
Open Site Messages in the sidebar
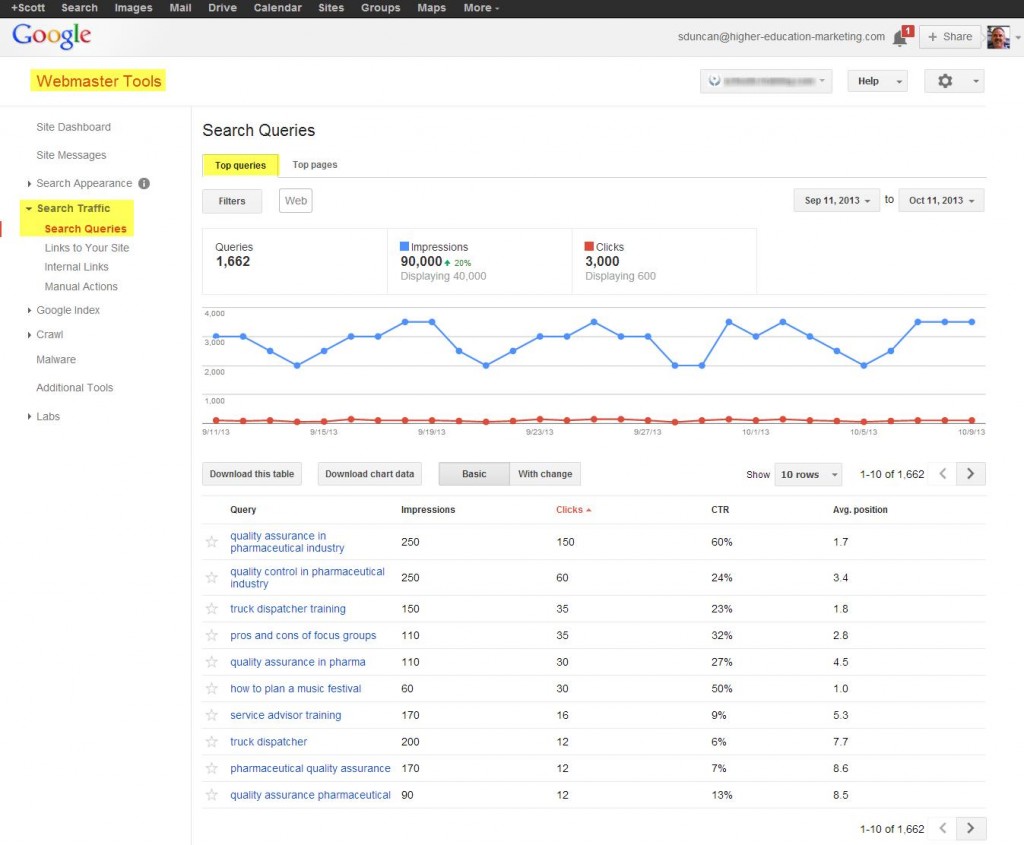pyautogui.click(x=71, y=155)
